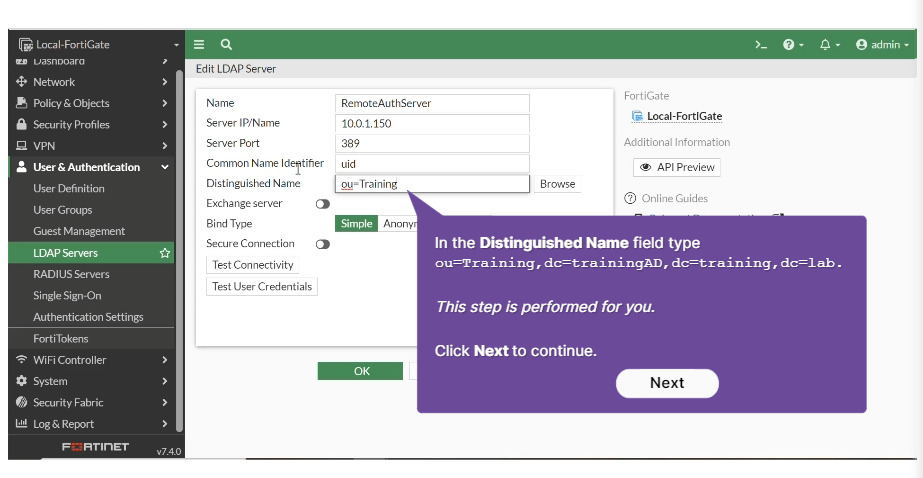Click the Common Name Identifier field
The height and width of the screenshot is (478, 923).
coord(432,164)
